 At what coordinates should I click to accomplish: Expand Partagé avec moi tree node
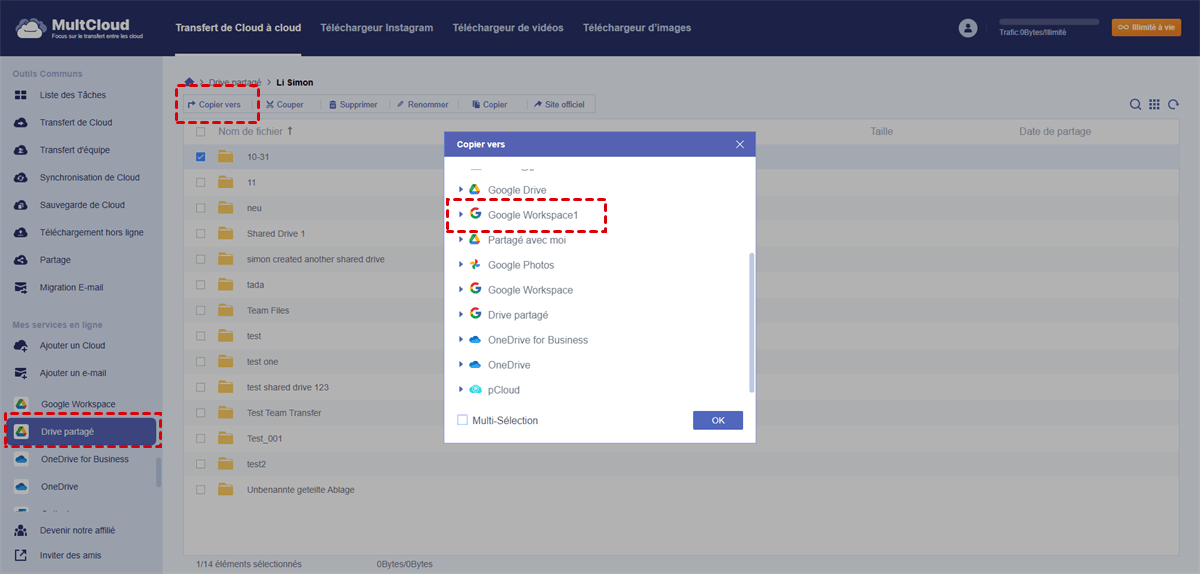click(461, 240)
